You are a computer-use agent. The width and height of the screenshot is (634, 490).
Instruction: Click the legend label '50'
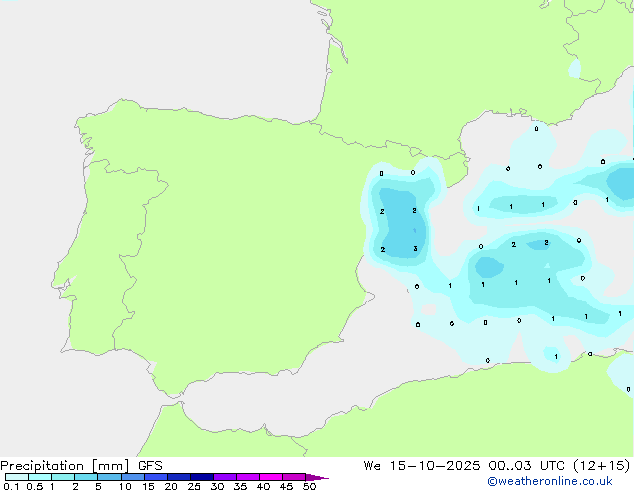coord(309,486)
